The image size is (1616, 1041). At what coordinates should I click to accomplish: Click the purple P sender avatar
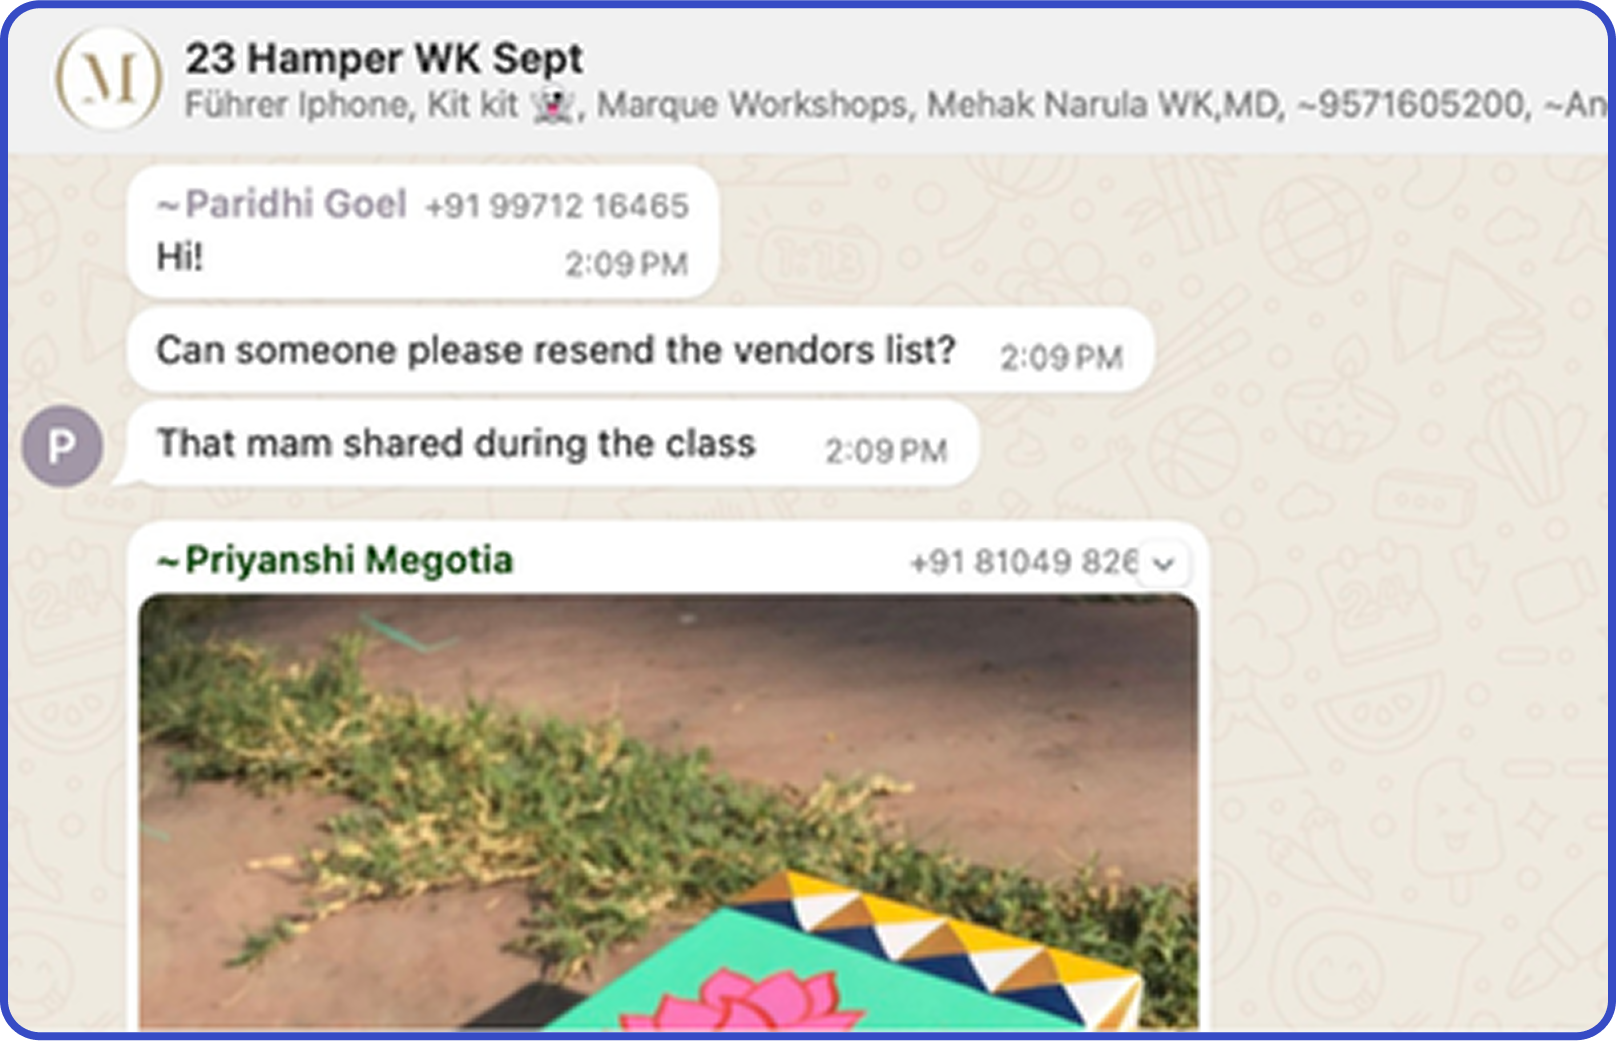[x=62, y=446]
